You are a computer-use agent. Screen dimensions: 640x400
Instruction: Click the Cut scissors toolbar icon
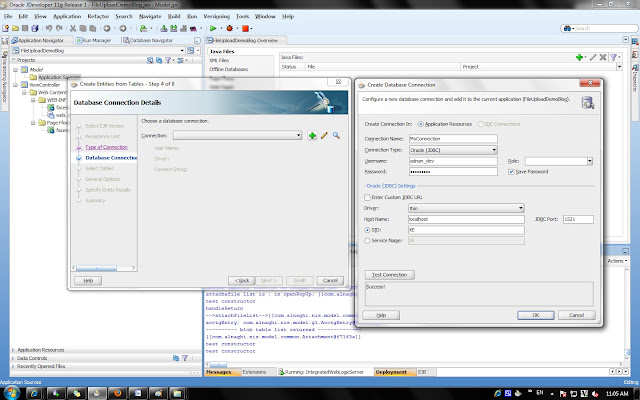tap(73, 28)
